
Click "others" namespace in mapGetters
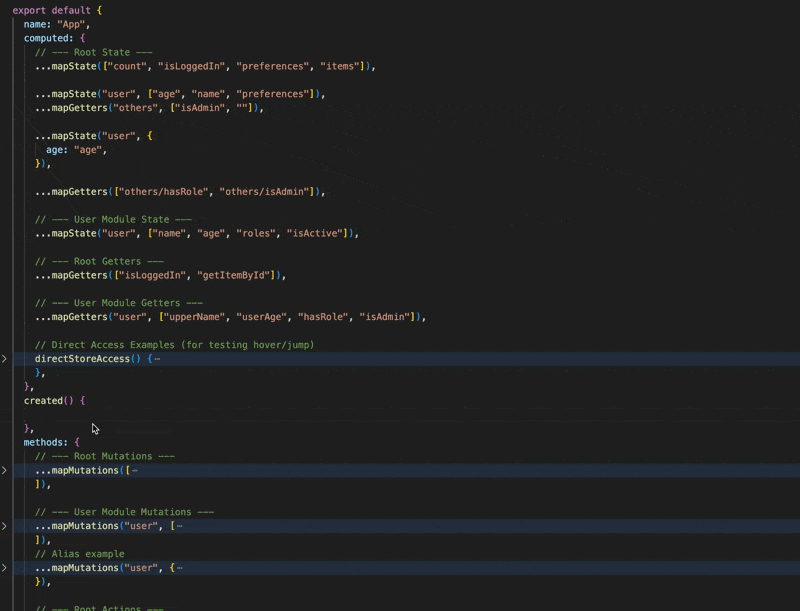click(136, 108)
